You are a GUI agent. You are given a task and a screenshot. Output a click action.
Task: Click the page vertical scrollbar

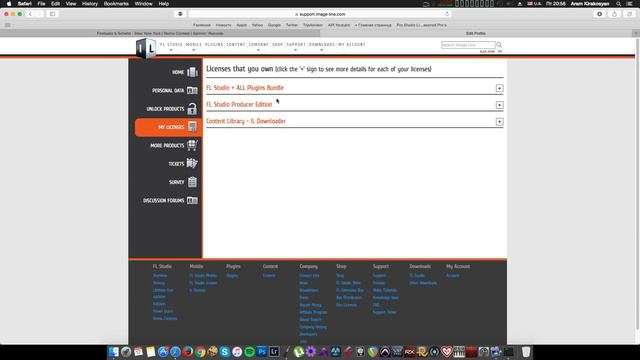(x=637, y=184)
